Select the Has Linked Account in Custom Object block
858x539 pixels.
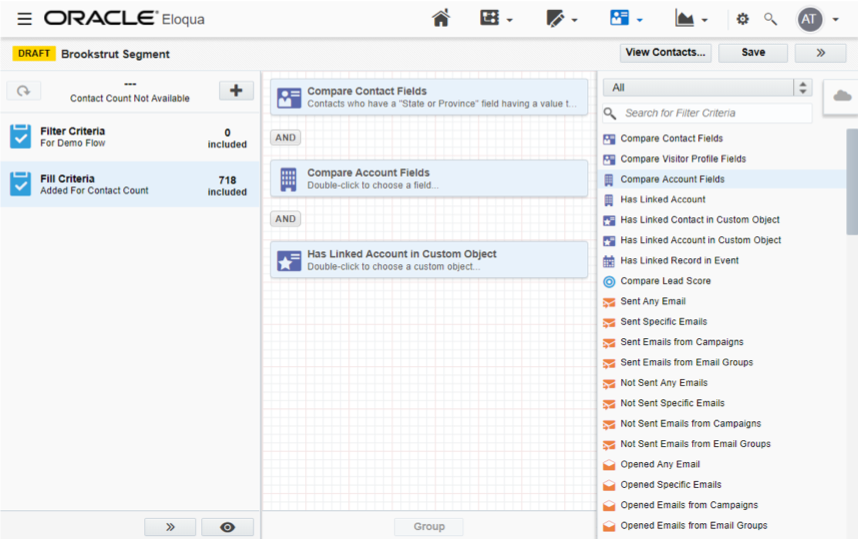[429, 260]
